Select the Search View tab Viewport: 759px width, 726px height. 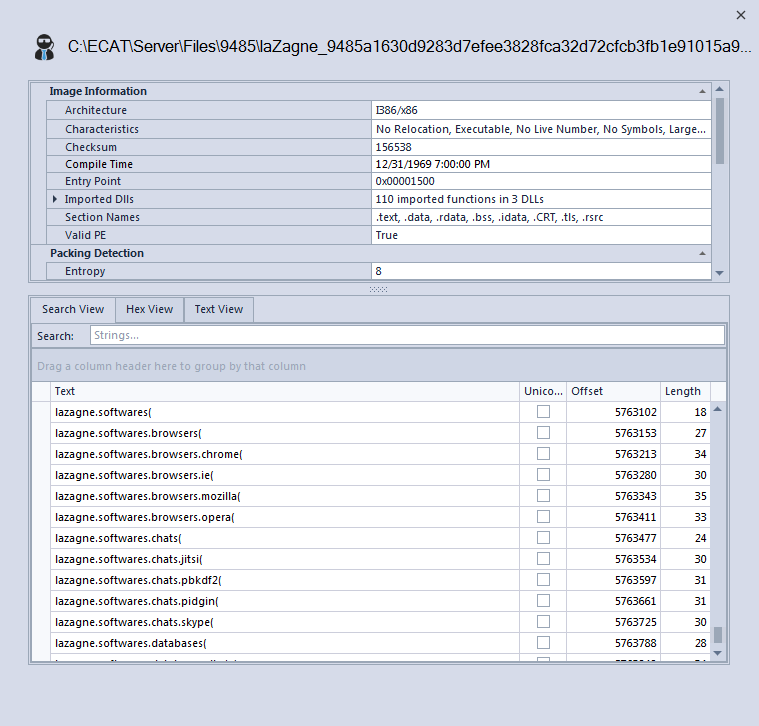point(73,309)
